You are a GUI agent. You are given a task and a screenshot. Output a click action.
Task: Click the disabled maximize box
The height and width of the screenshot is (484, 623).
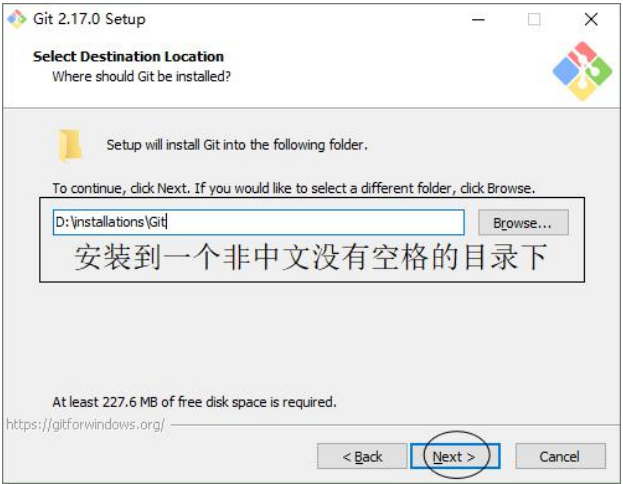534,19
